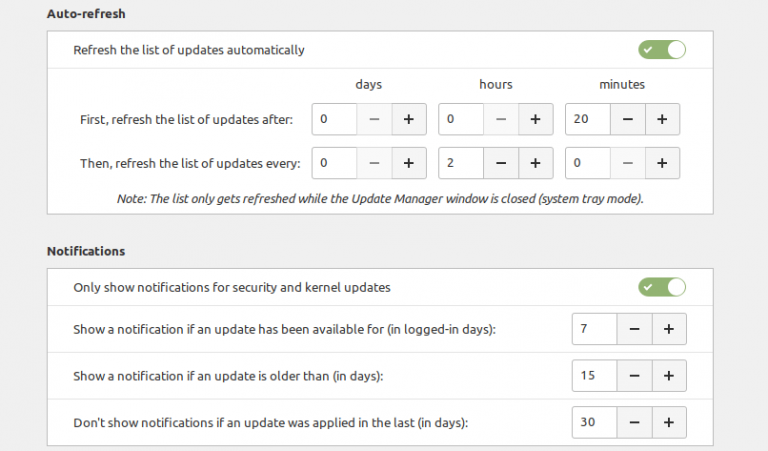The width and height of the screenshot is (768, 451).
Task: Increase update older than days value
Action: click(669, 376)
